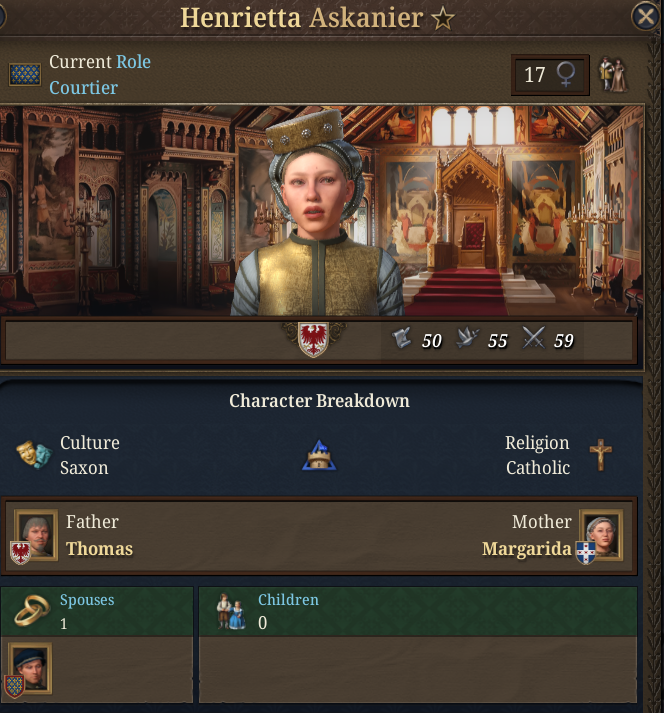Click the military skill crossed swords icon
The width and height of the screenshot is (664, 713).
pos(533,338)
